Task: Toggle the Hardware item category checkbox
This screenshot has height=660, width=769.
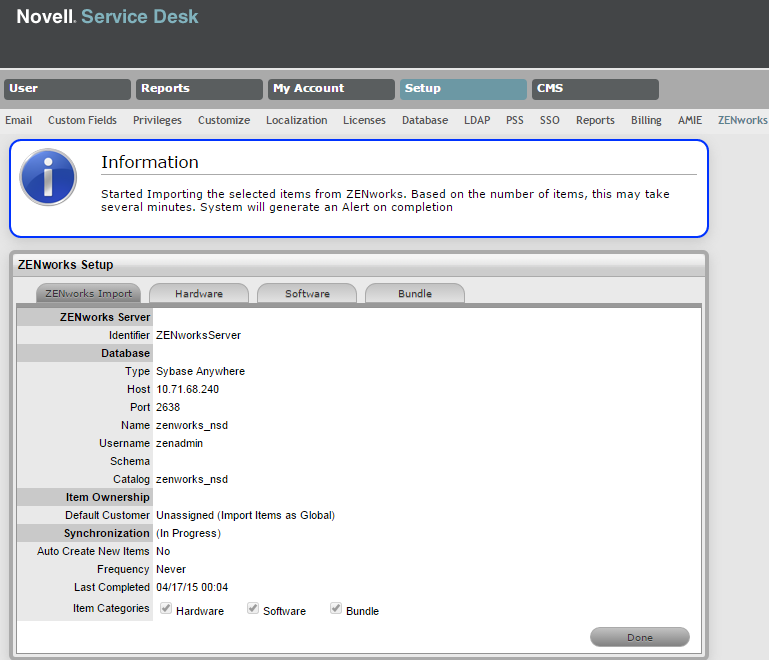Action: point(167,608)
